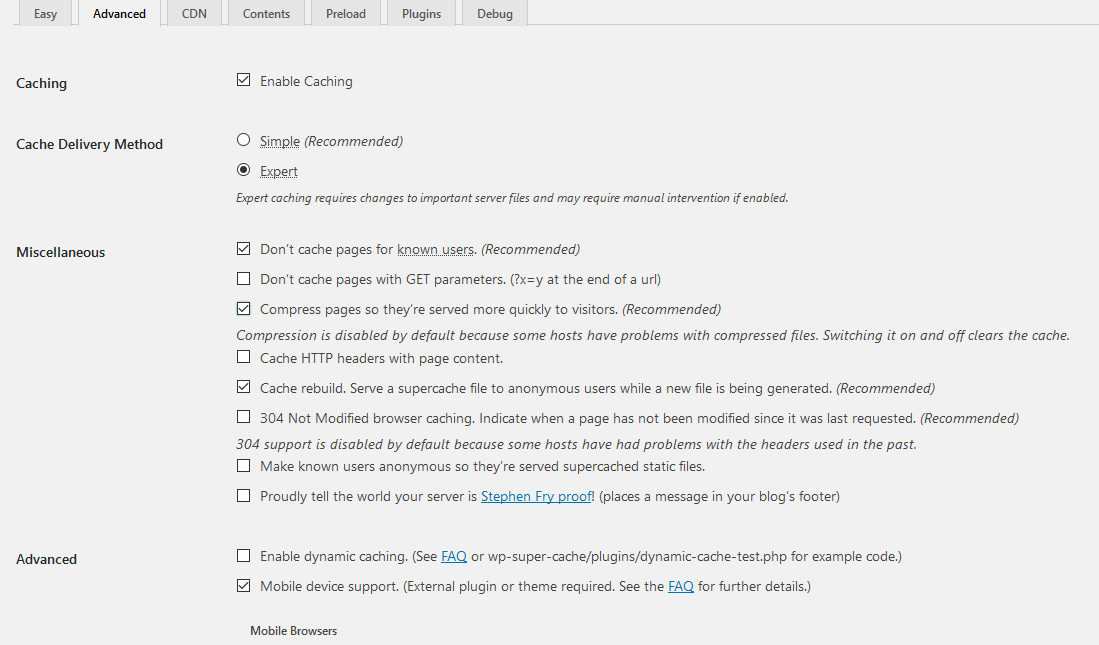Turn off Compress pages checkbox

click(244, 308)
